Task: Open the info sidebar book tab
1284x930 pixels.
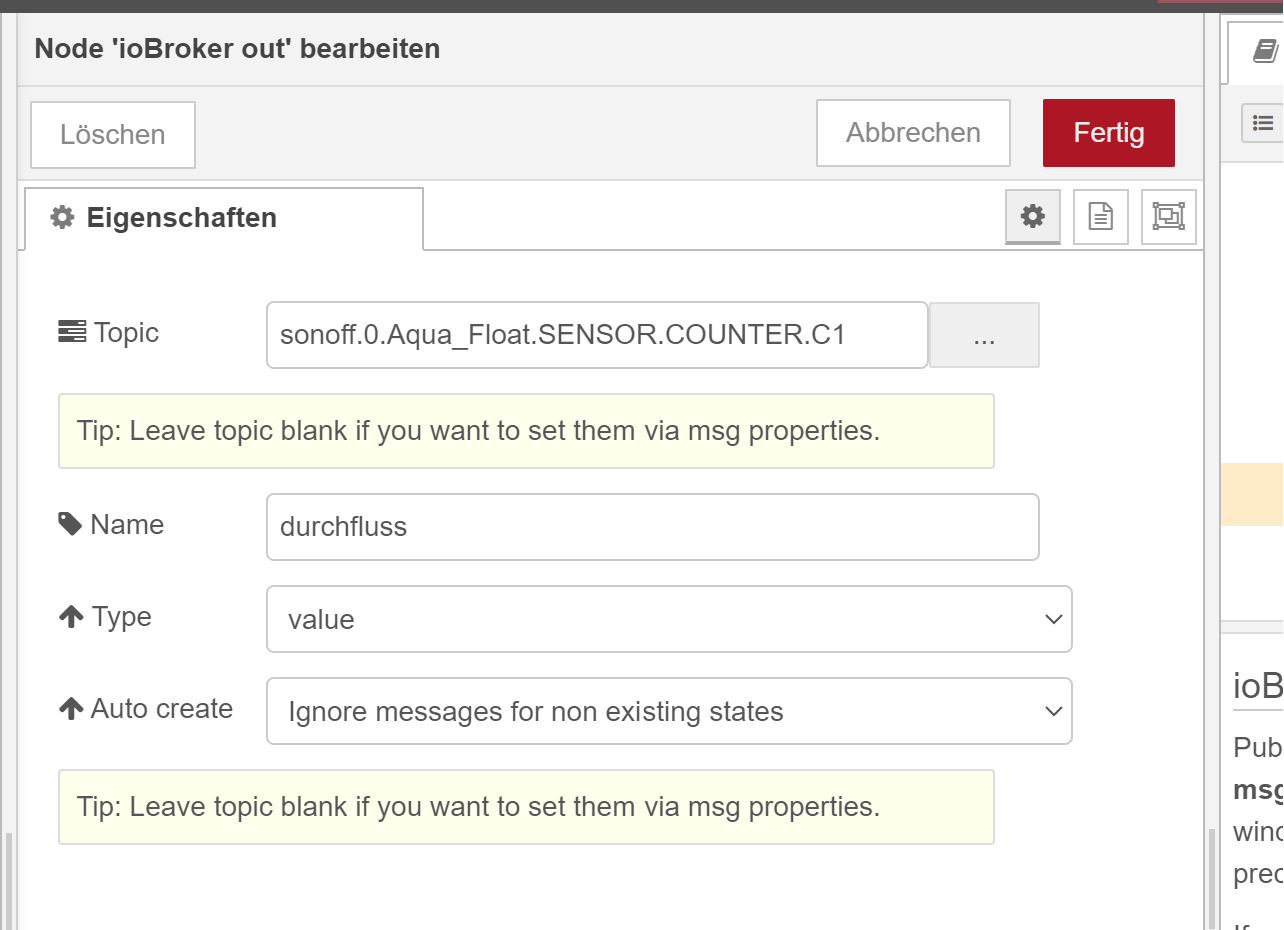Action: click(1264, 52)
